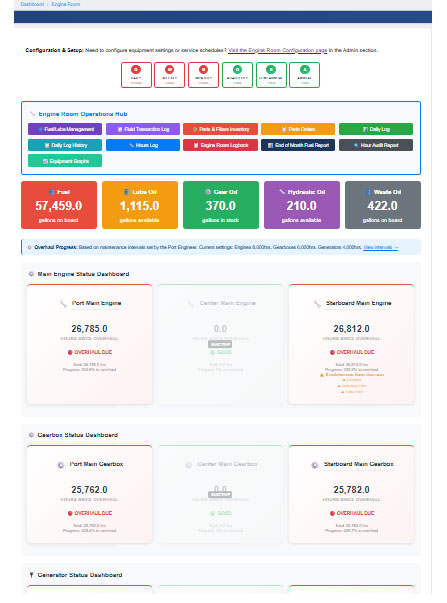Click the wrench icon beside Engine Room Operations Hub
The image size is (447, 603).
coord(32,114)
